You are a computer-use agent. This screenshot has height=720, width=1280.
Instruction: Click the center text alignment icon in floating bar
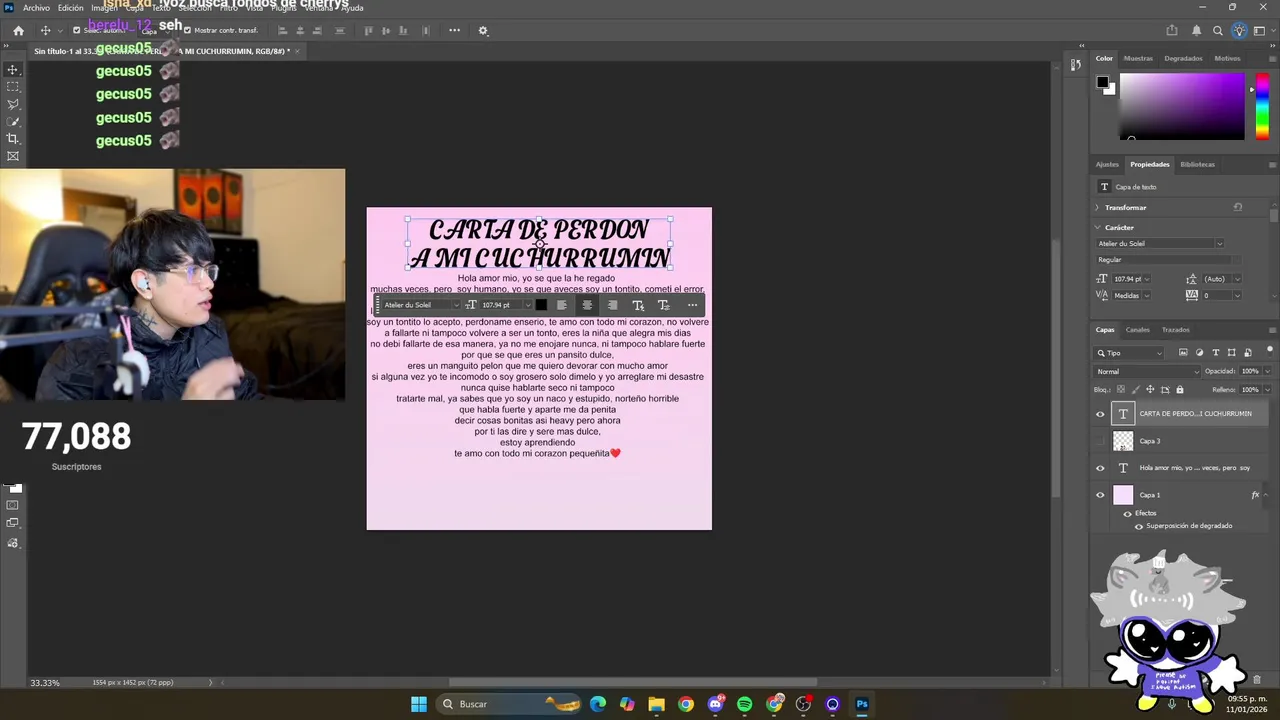point(587,305)
